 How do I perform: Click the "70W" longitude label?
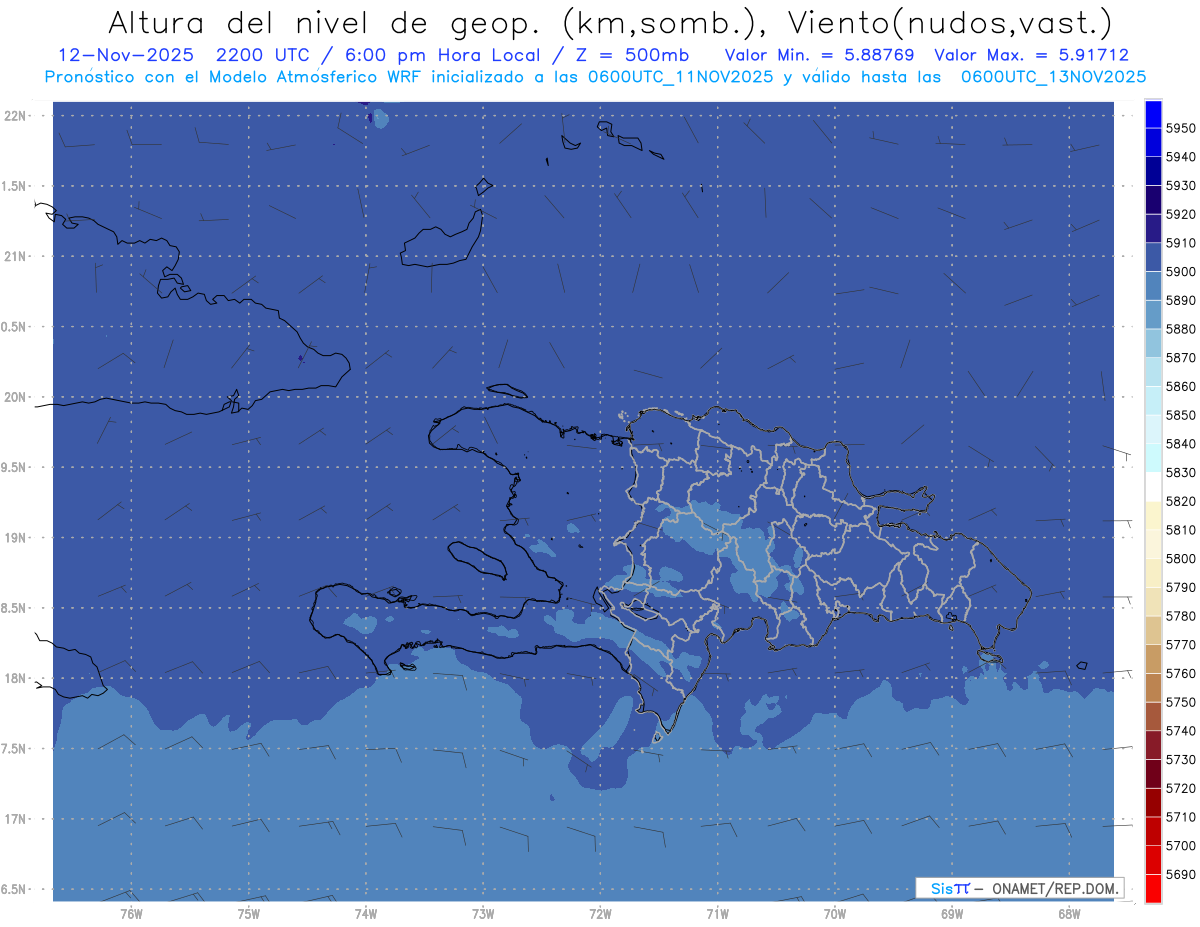coord(835,912)
